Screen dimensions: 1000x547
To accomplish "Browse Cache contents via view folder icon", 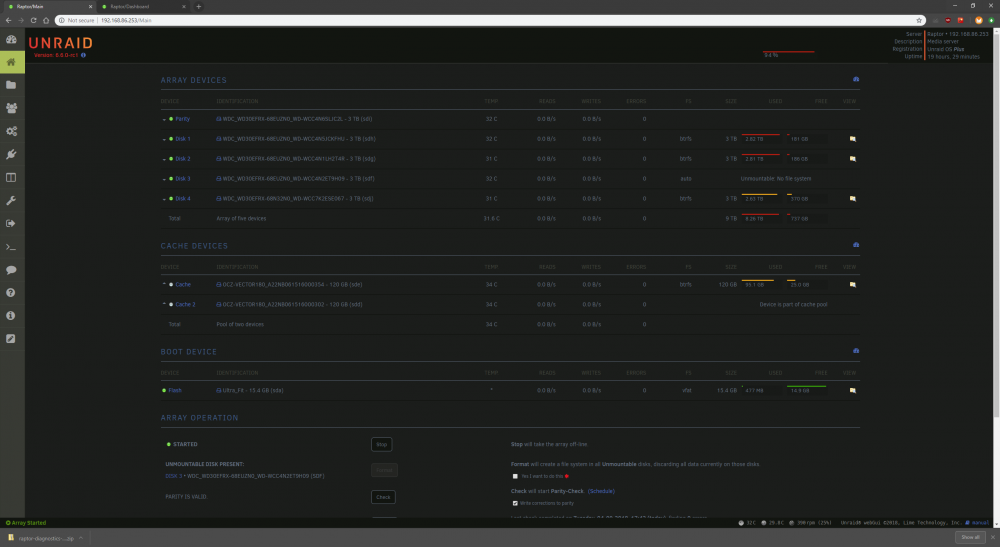I will coord(853,284).
